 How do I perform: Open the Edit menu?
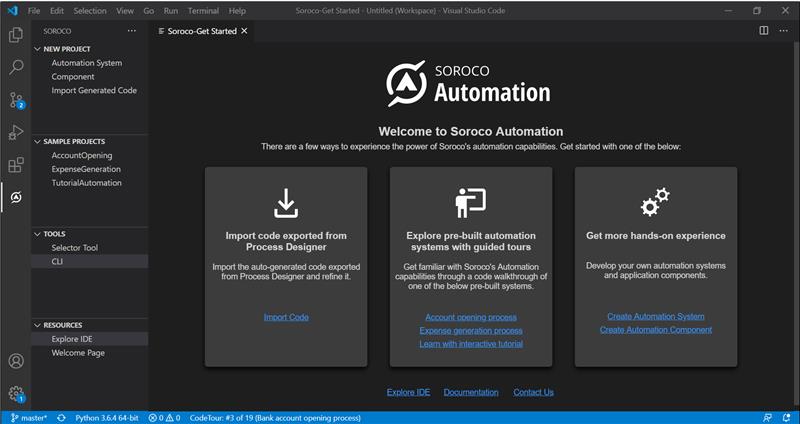pyautogui.click(x=57, y=10)
